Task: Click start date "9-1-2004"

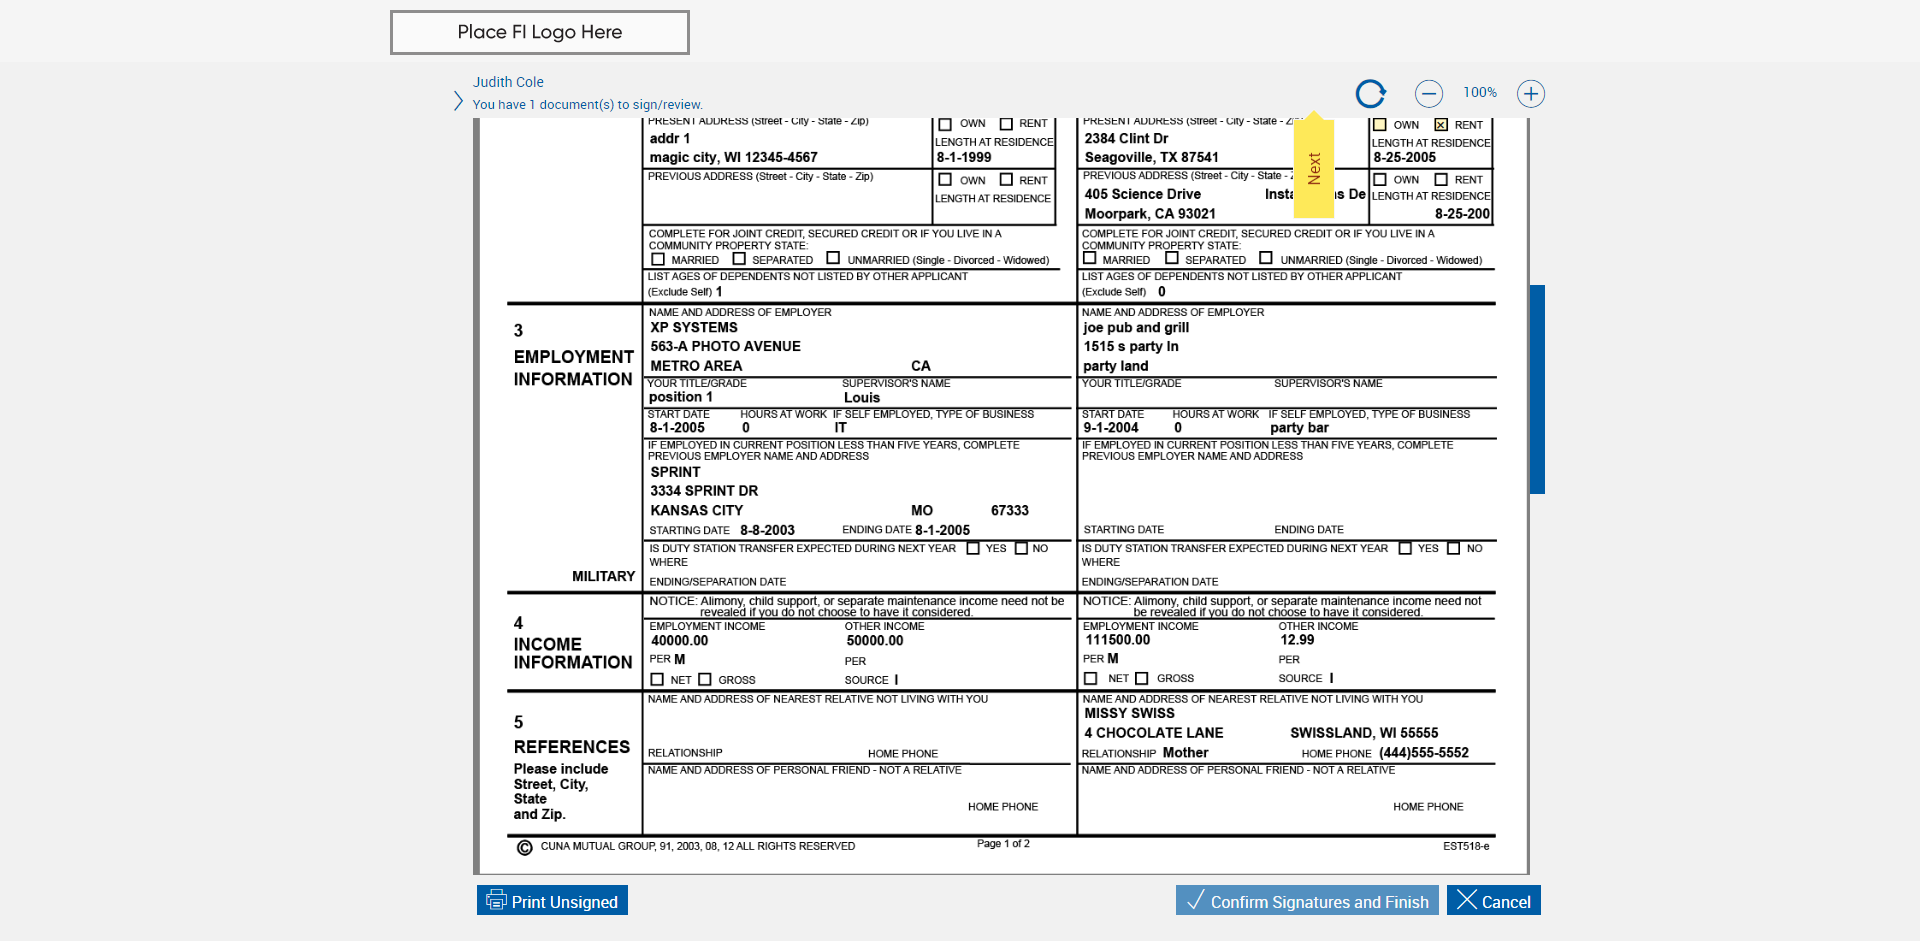Action: coord(1111,428)
